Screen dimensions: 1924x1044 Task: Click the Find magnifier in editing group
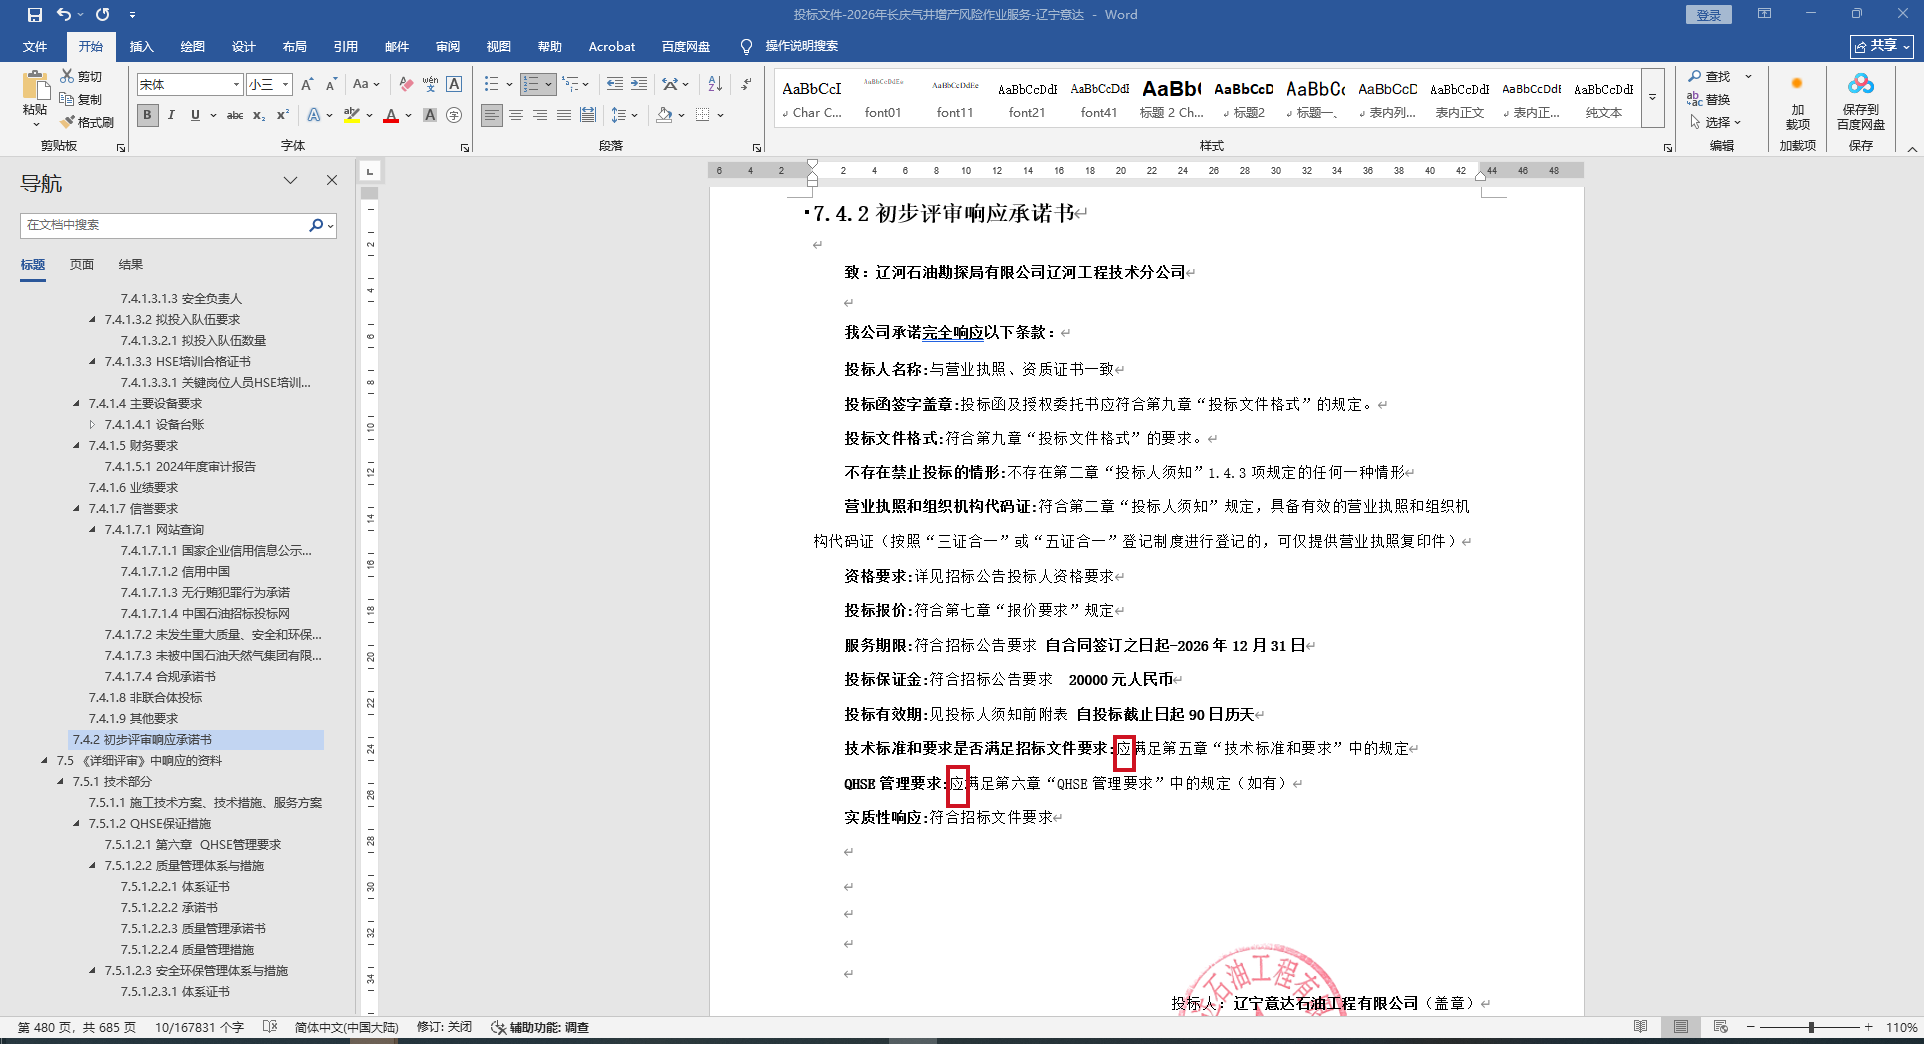1695,76
